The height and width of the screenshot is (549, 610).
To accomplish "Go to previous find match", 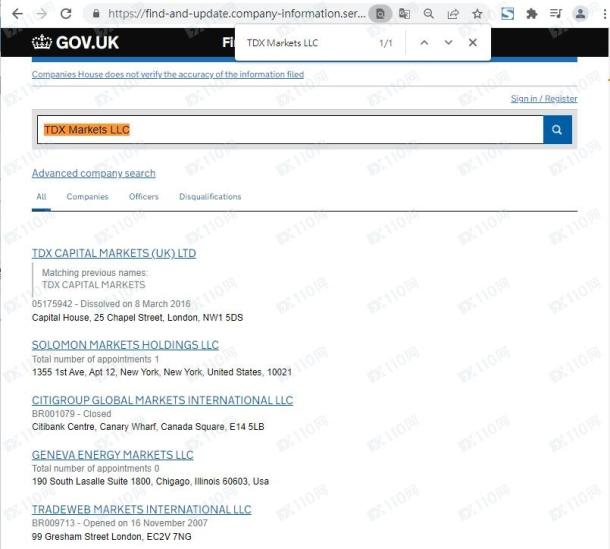I will click(424, 43).
